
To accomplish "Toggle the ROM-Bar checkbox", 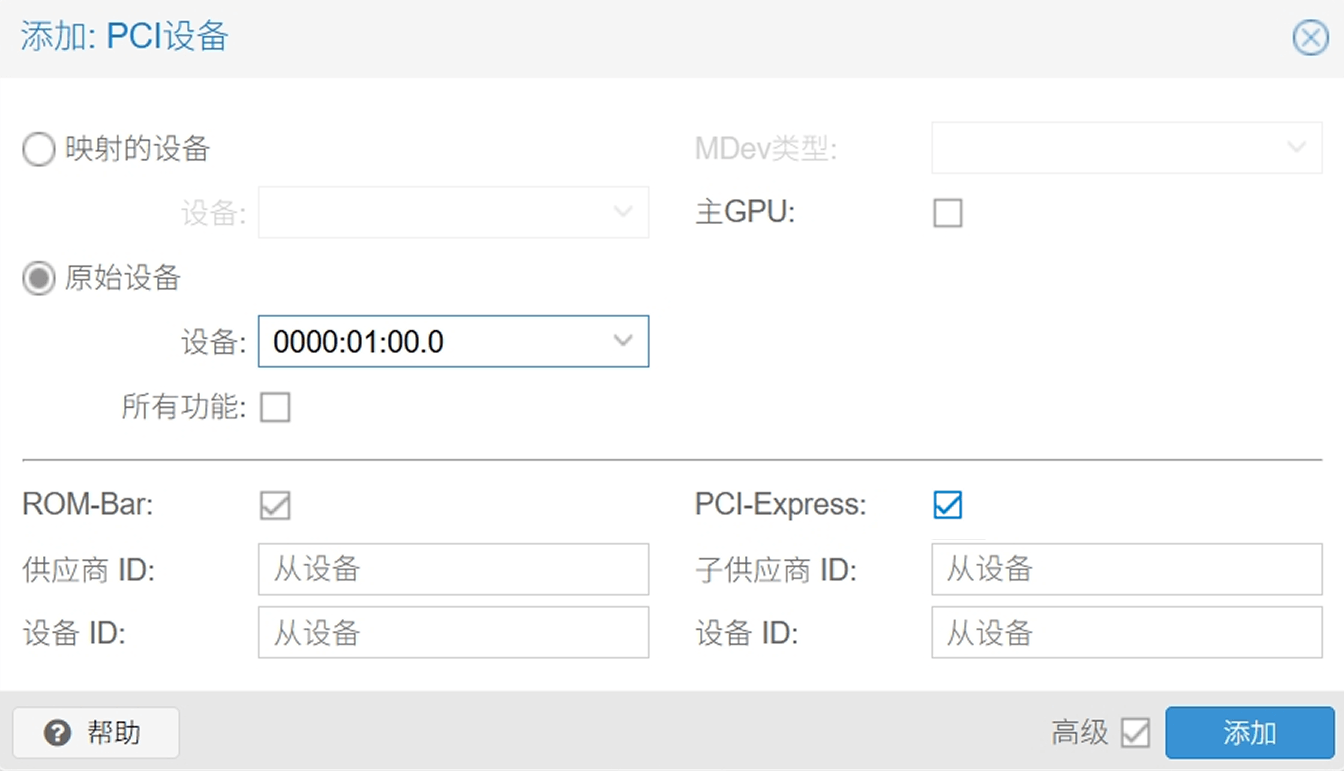I will (275, 505).
